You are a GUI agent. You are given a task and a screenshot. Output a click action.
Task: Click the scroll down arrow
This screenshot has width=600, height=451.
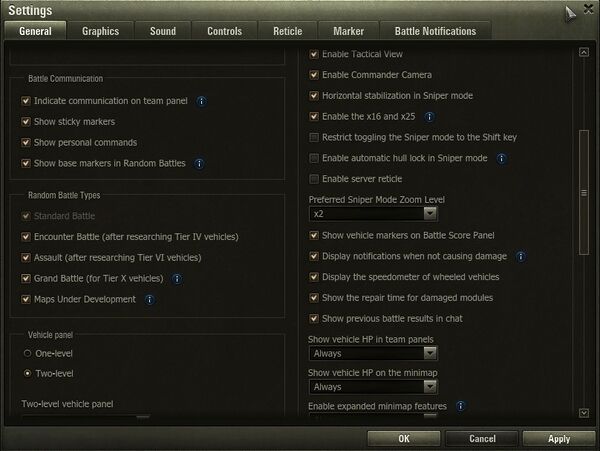click(x=584, y=413)
